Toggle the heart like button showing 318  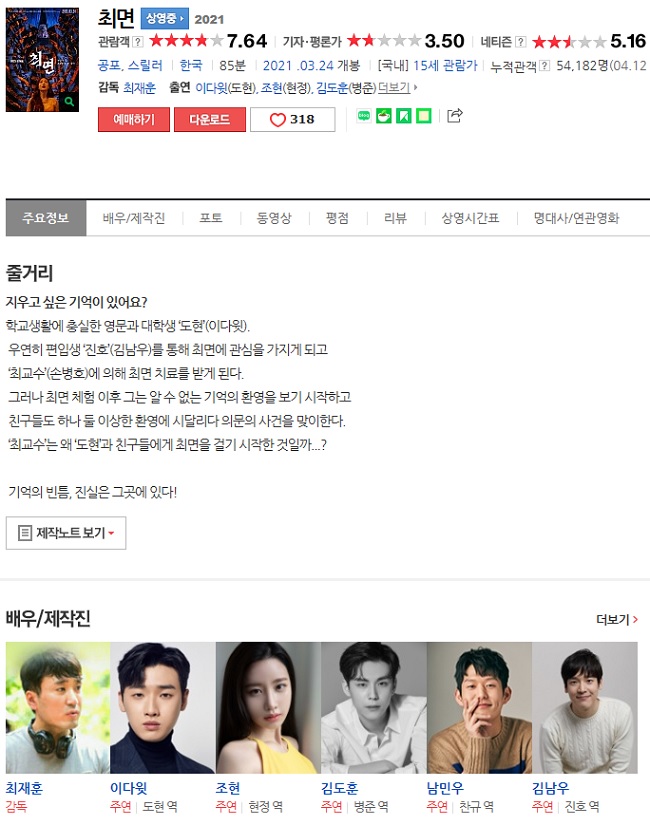(293, 119)
